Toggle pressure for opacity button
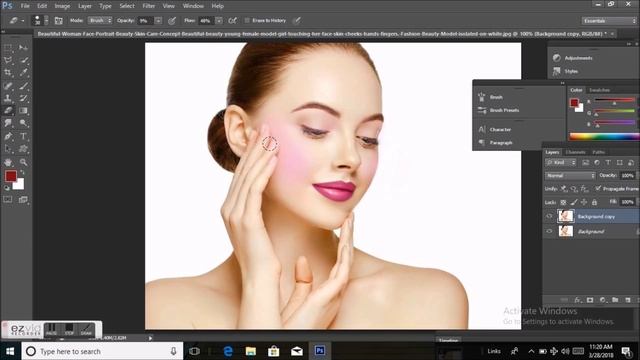This screenshot has width=640, height=360. 172,20
